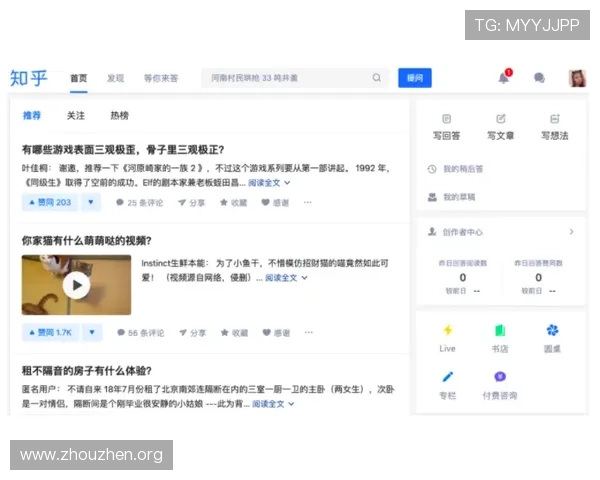Open the 创作者中心 link
The height and width of the screenshot is (480, 600).
coord(463,232)
